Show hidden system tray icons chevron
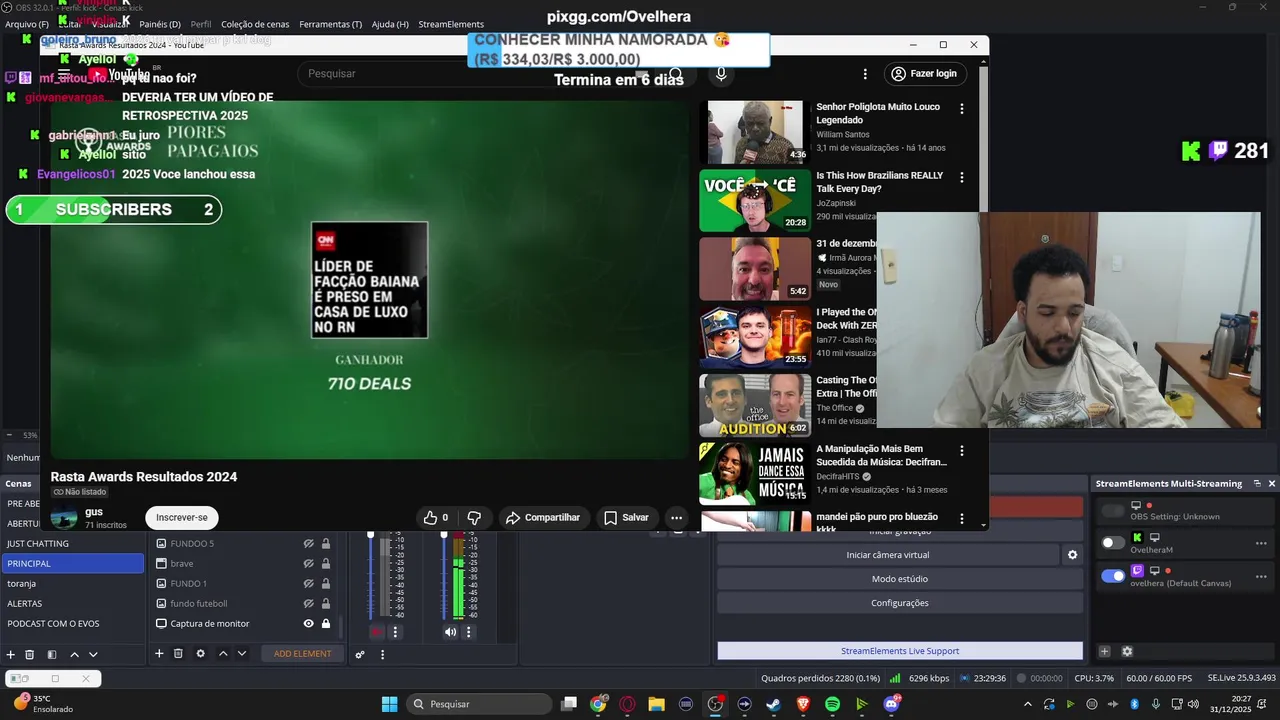 (1028, 704)
